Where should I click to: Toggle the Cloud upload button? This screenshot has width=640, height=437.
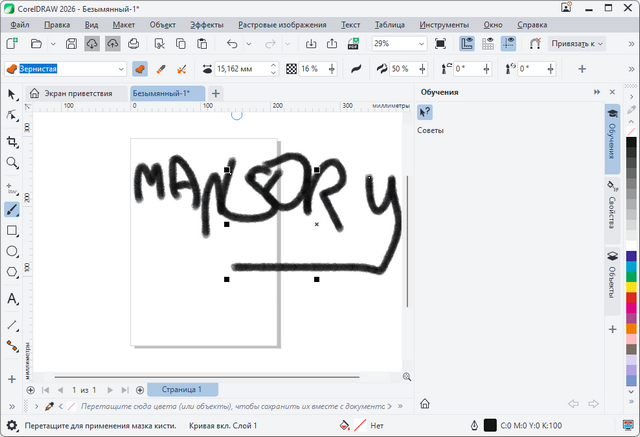[113, 44]
